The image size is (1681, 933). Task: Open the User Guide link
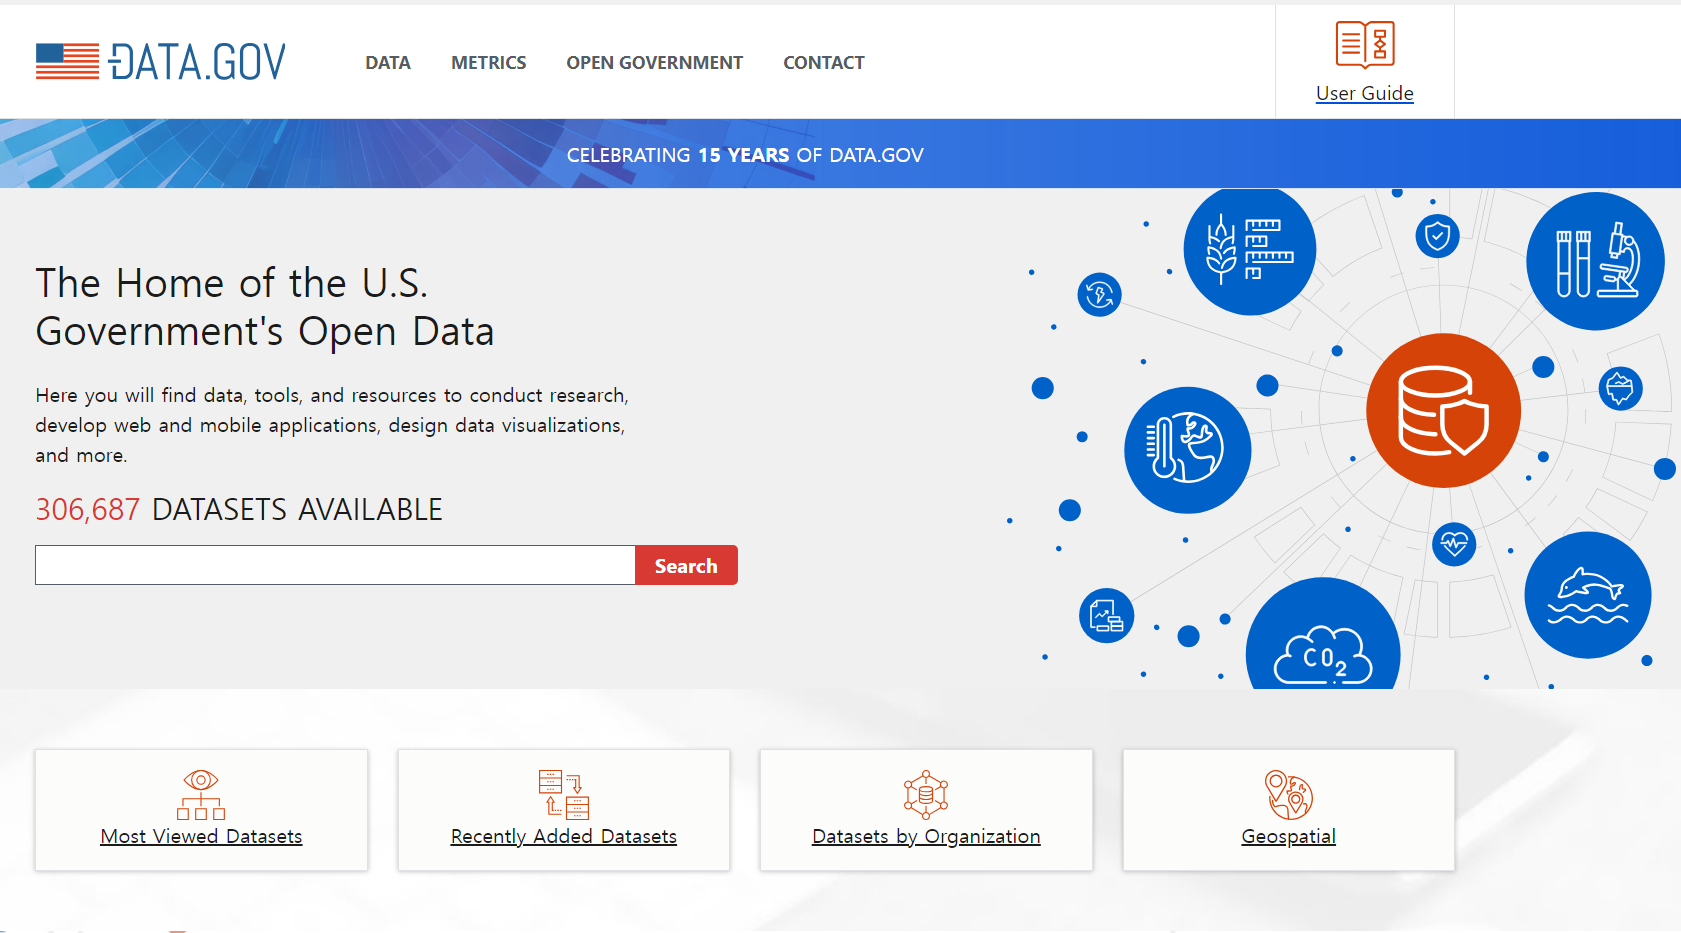tap(1365, 93)
